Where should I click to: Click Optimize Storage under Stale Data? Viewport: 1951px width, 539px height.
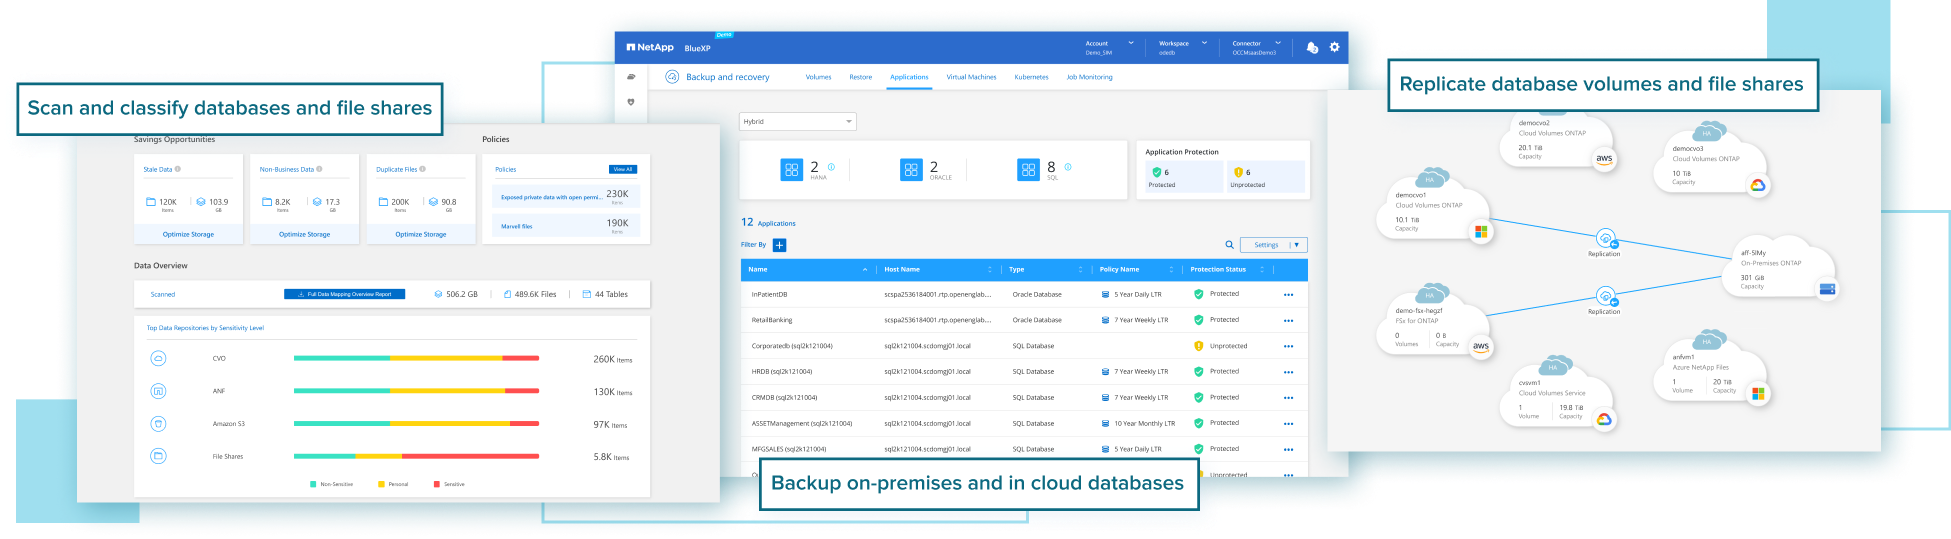point(188,234)
